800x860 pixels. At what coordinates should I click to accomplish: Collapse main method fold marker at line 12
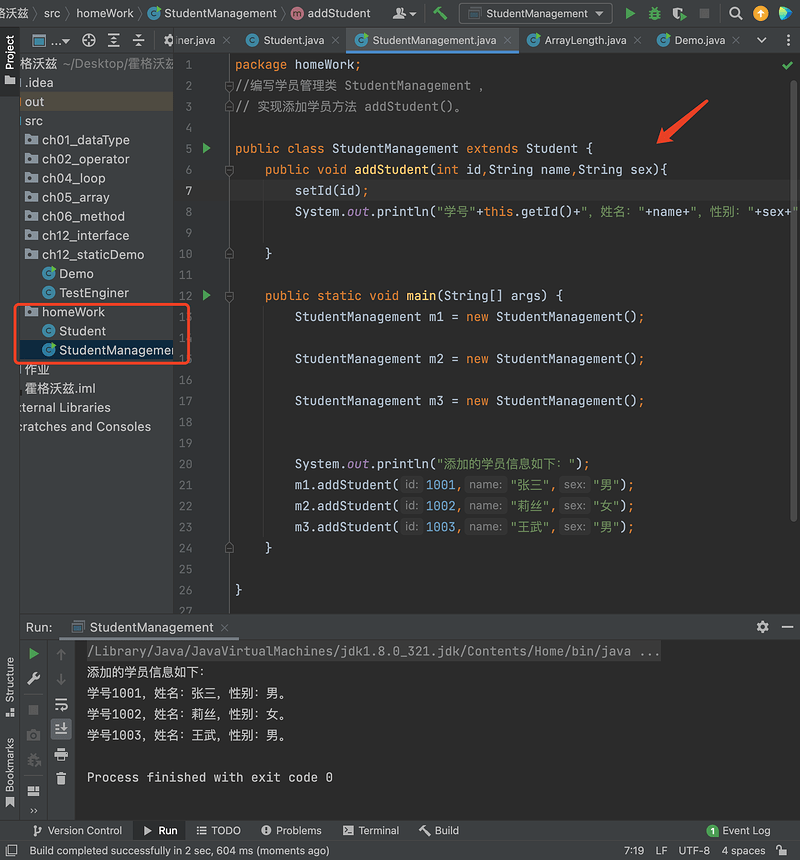click(229, 296)
